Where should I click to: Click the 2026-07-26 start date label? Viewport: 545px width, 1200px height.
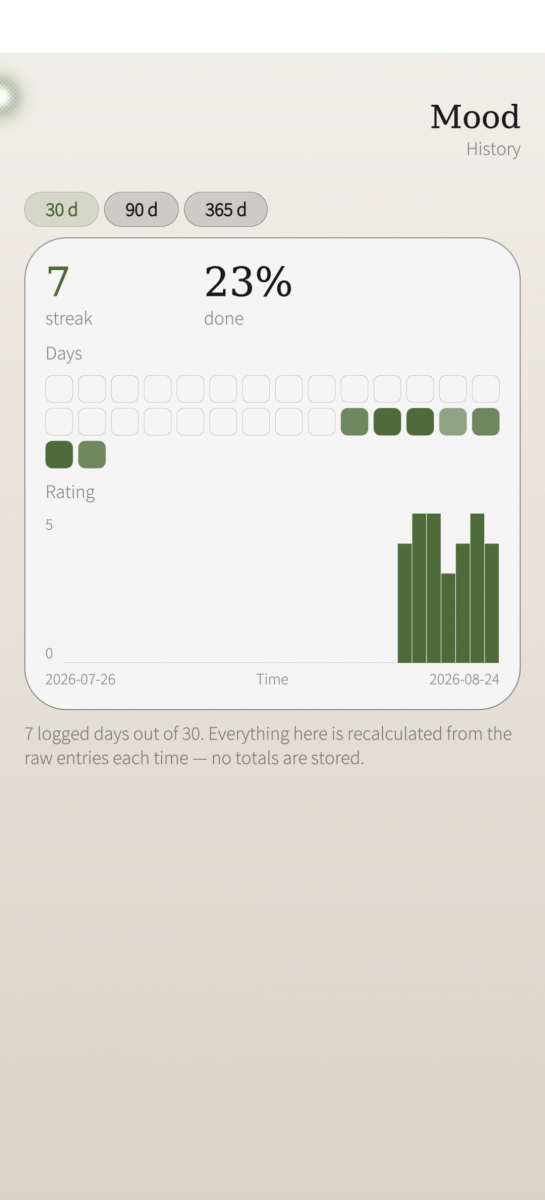pyautogui.click(x=80, y=679)
